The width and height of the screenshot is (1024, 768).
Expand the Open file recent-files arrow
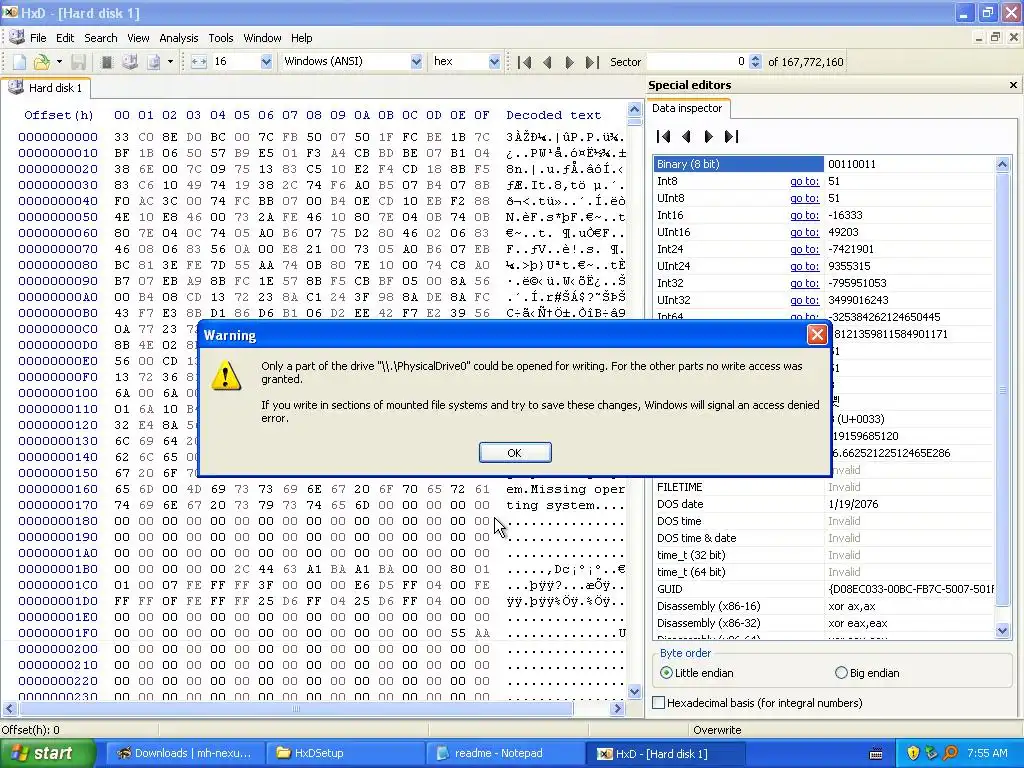[59, 62]
